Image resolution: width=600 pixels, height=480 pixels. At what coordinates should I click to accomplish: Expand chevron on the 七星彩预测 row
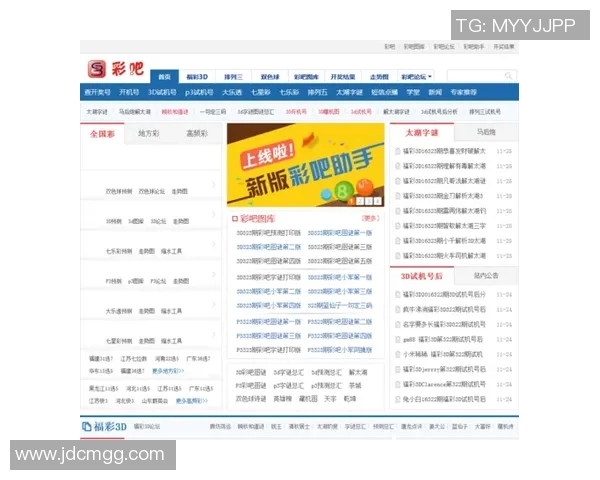point(214,334)
